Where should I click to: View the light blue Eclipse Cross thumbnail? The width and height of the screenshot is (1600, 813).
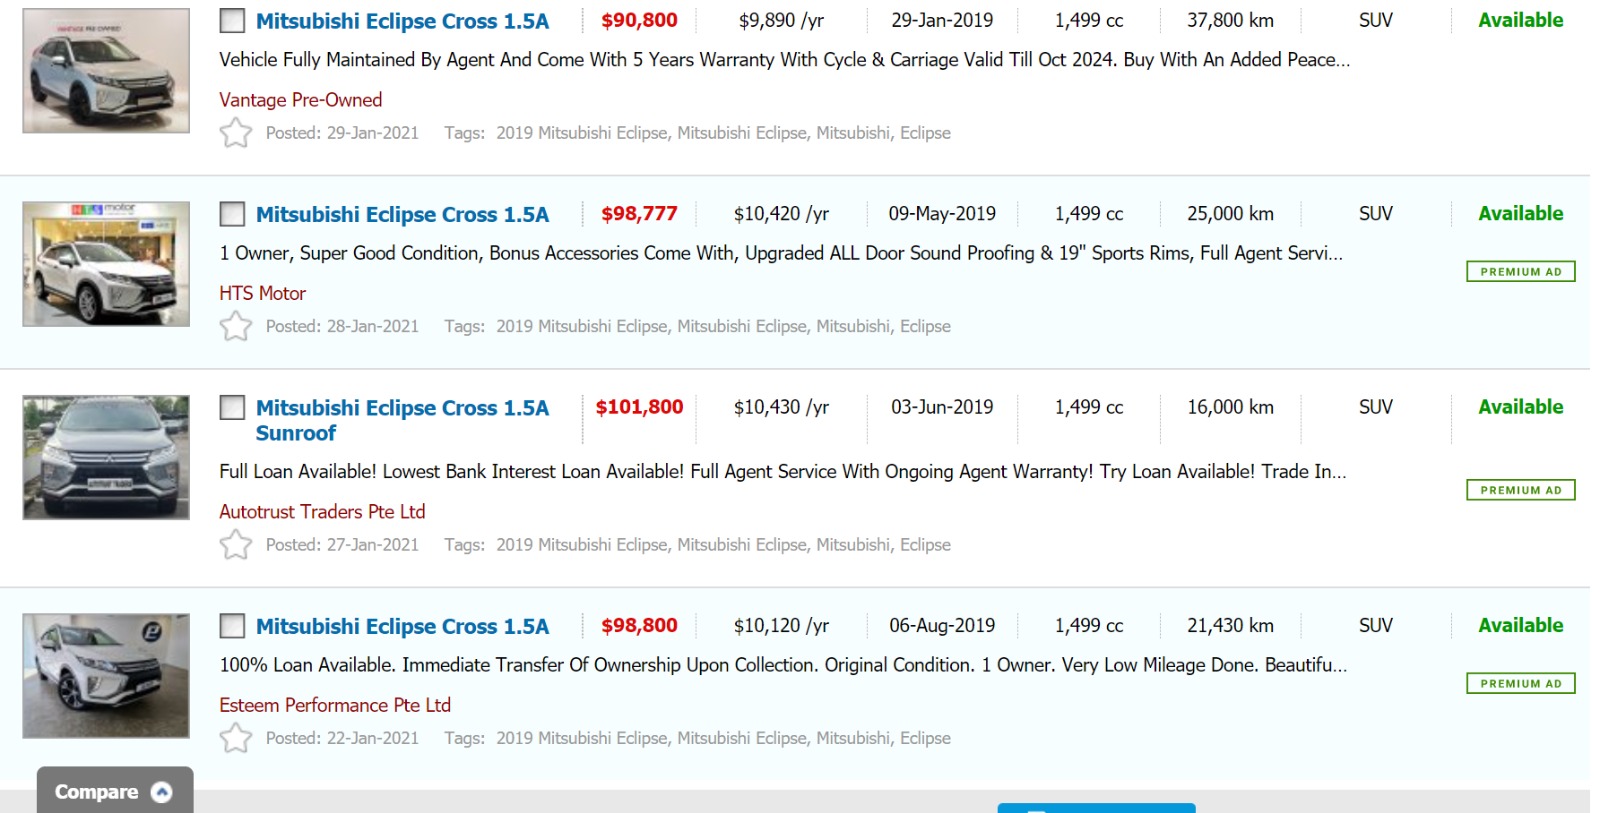click(106, 71)
